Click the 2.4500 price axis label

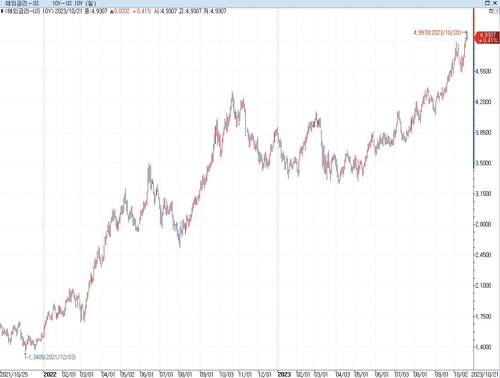pos(483,255)
